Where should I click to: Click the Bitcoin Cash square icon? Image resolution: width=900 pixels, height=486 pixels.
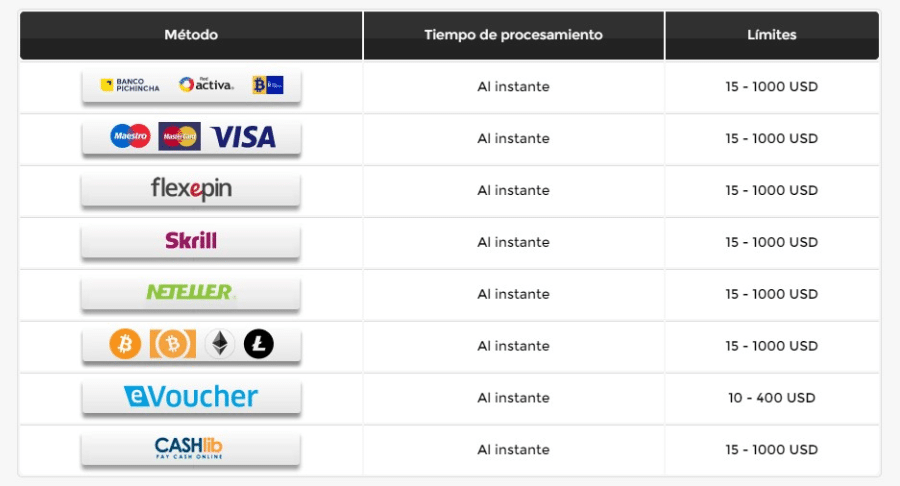173,344
